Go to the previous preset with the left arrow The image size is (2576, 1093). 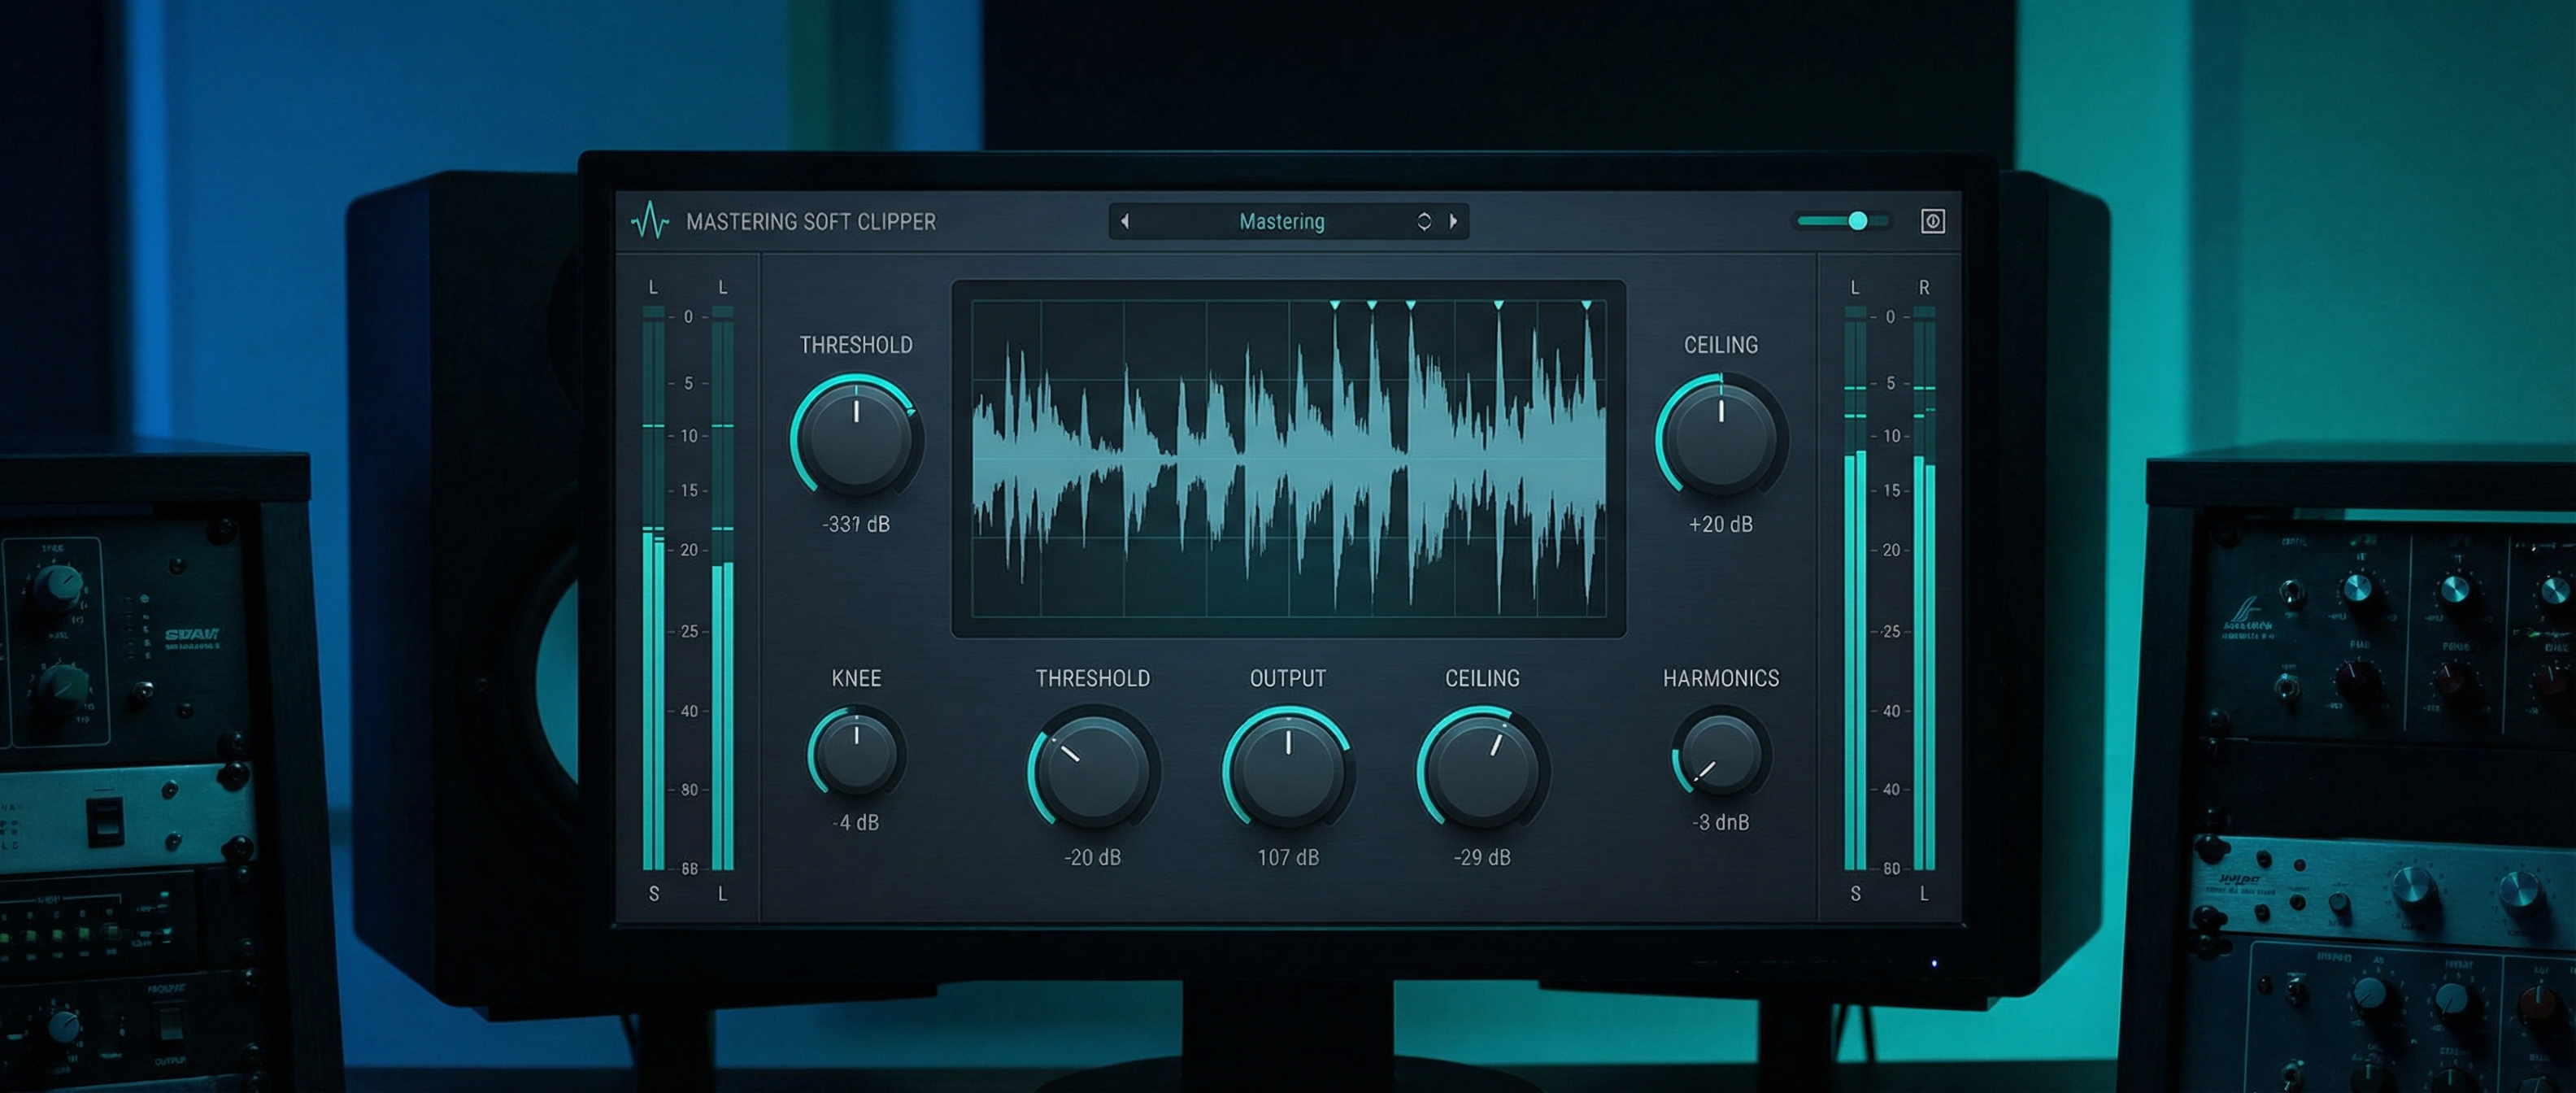click(1125, 221)
